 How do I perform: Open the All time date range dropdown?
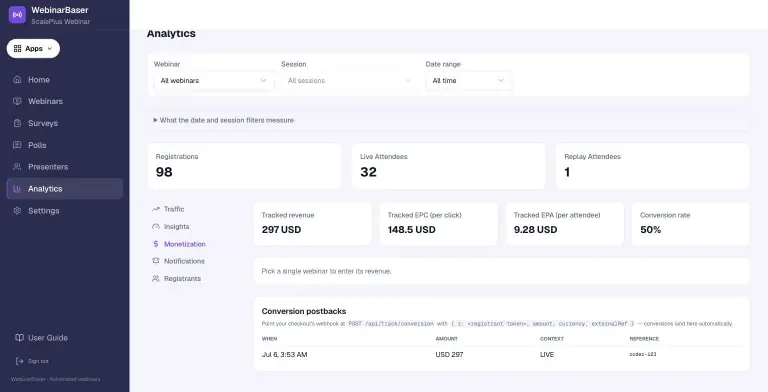coord(469,80)
